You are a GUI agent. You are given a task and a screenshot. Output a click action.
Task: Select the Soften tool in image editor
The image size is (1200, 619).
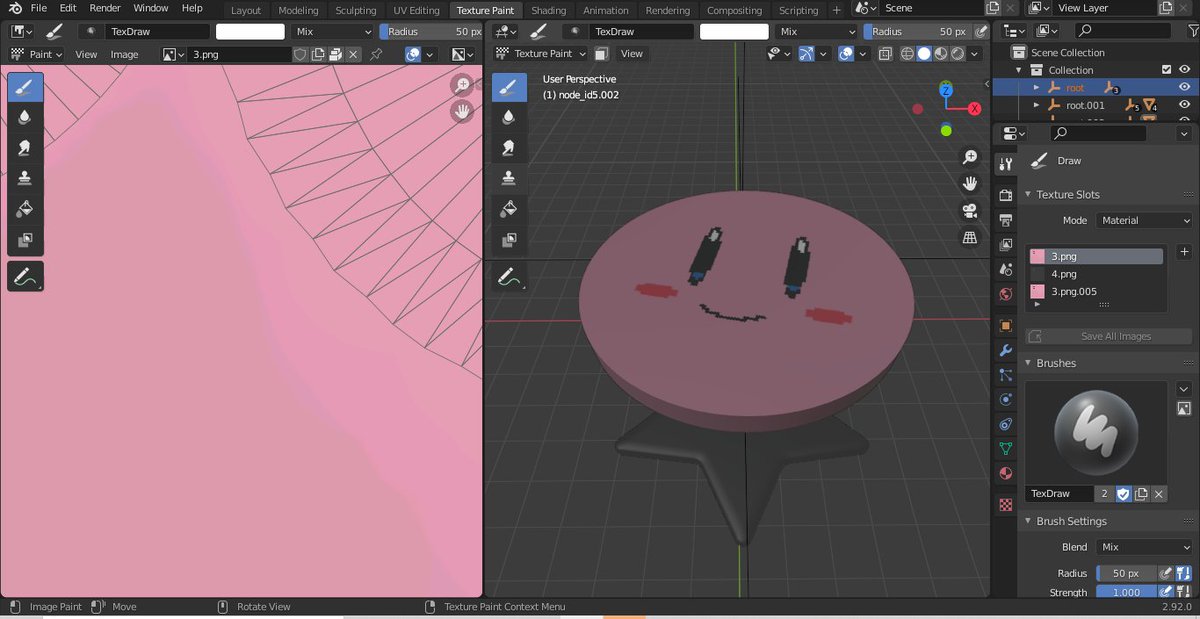click(x=25, y=117)
